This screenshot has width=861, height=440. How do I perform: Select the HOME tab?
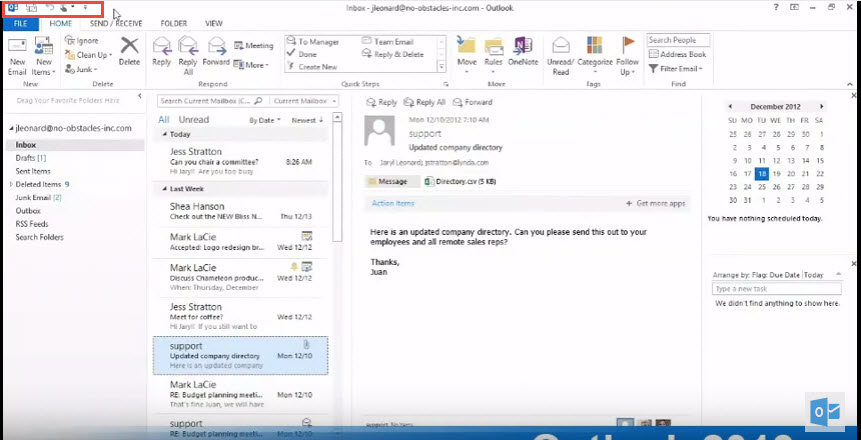pyautogui.click(x=60, y=24)
